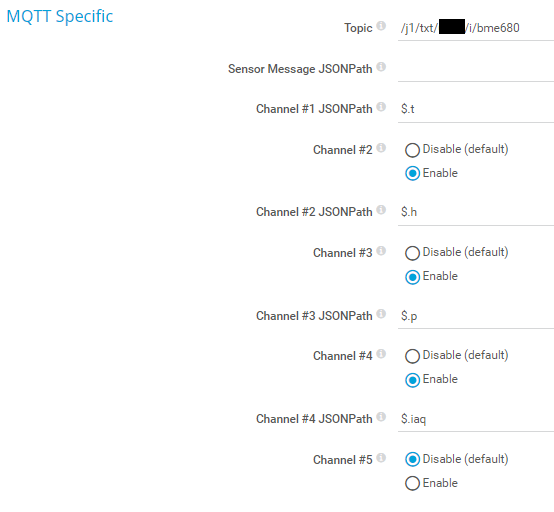Image resolution: width=554 pixels, height=512 pixels.
Task: Click the info icon next to Topic
Action: point(381,26)
